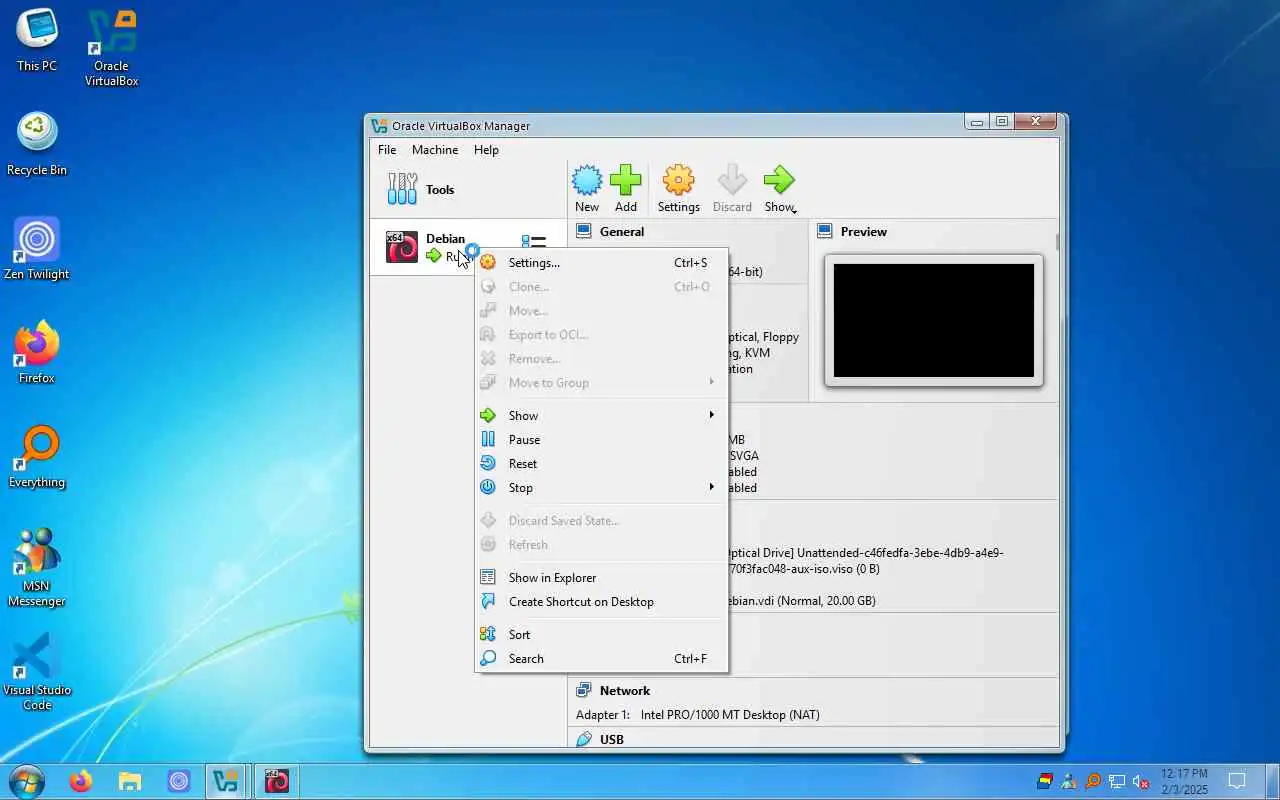The width and height of the screenshot is (1280, 800).
Task: Expand the Show submenu arrow
Action: coord(712,415)
